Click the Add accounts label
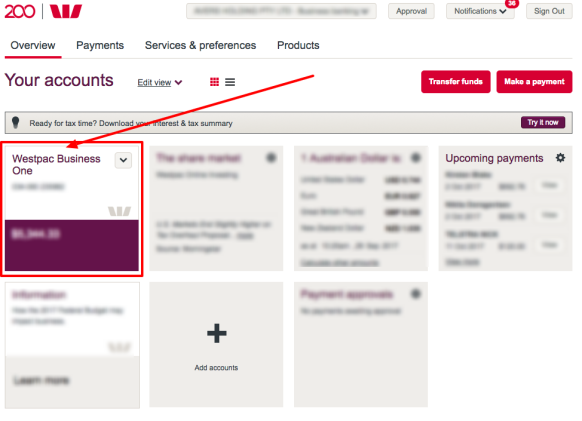Screen dimensions: 582x421 pos(216,368)
